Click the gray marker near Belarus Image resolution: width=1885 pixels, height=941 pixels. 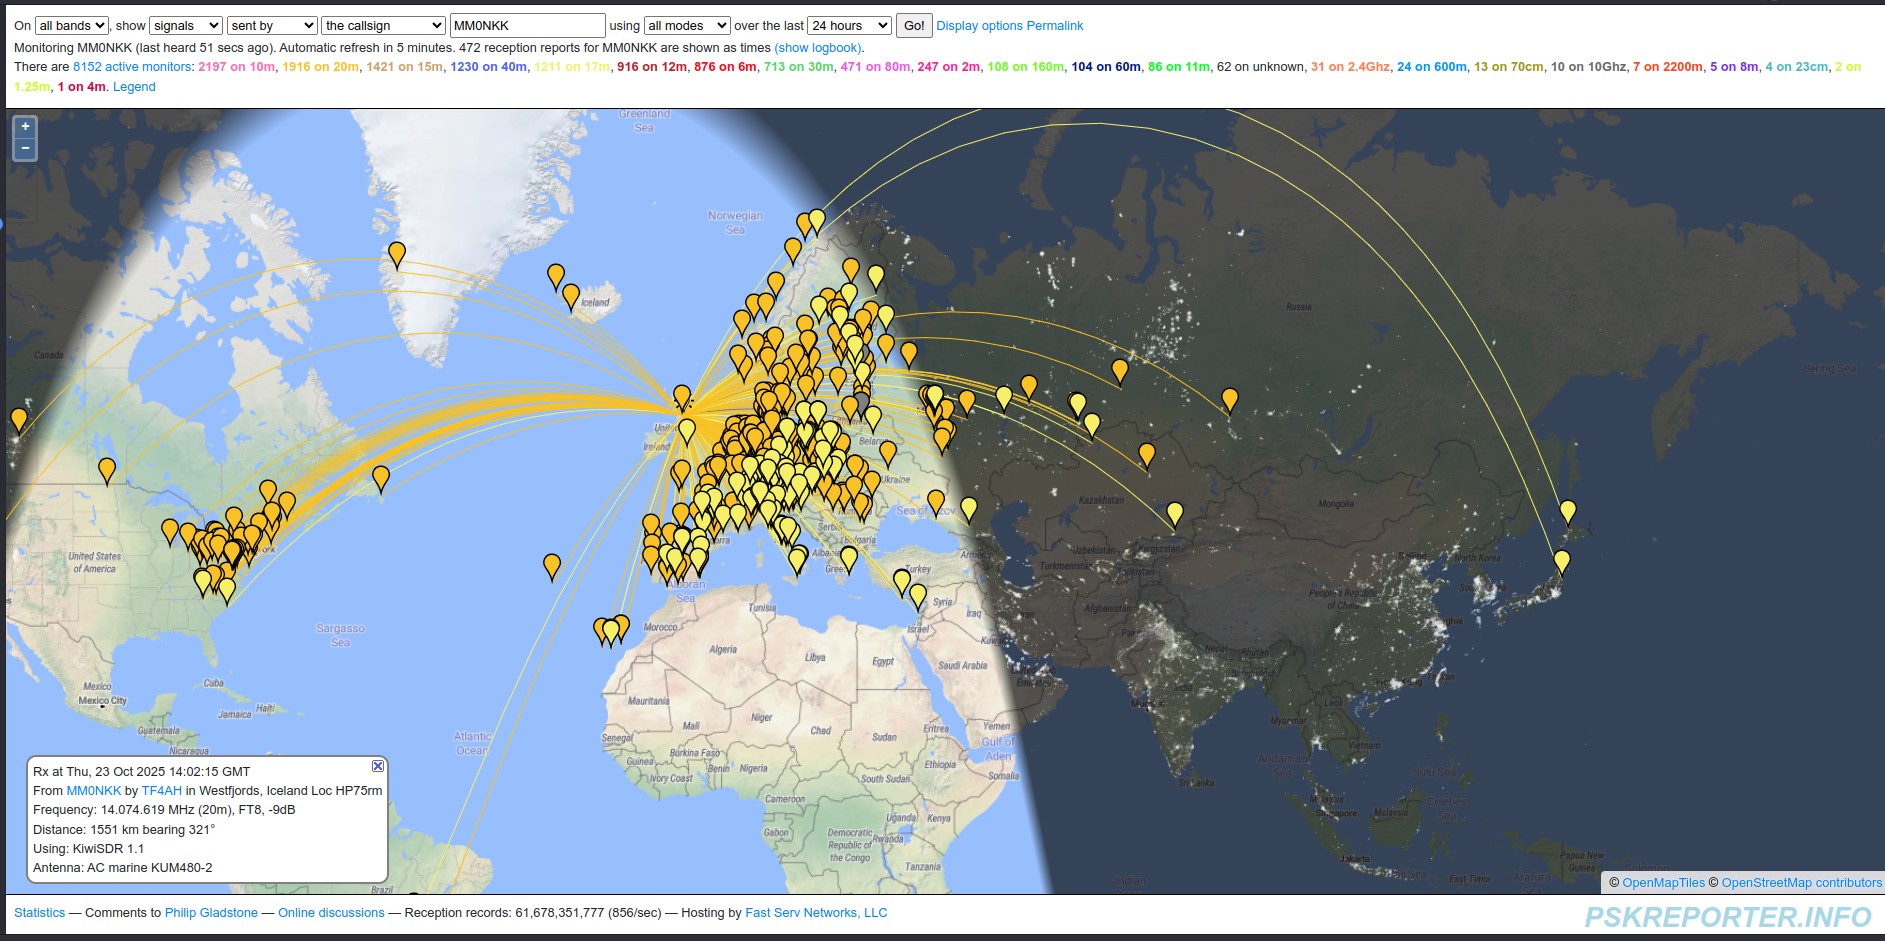pyautogui.click(x=861, y=404)
